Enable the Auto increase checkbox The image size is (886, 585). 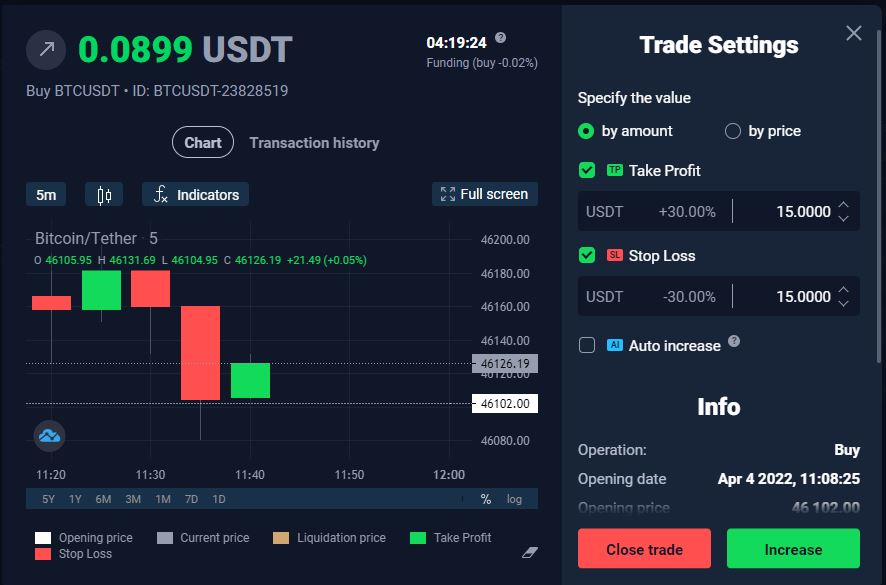(x=587, y=345)
